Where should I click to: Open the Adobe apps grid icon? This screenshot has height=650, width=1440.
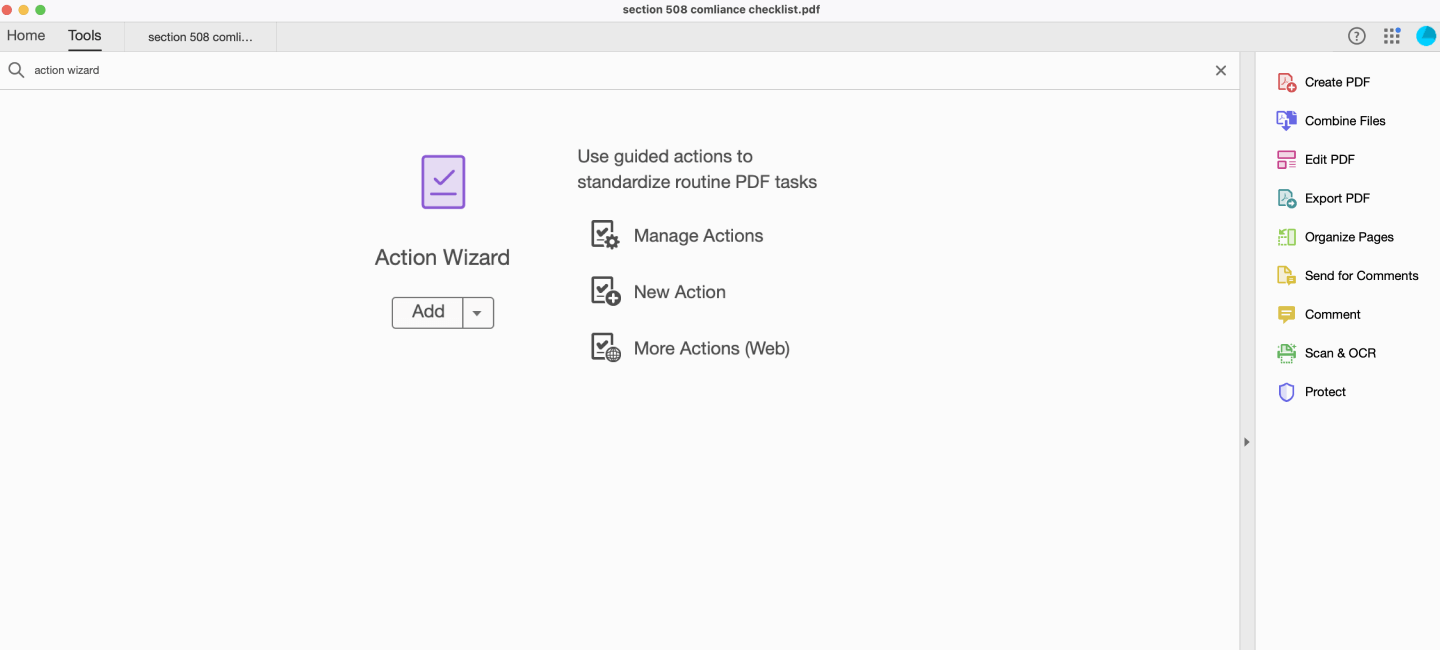pyautogui.click(x=1391, y=35)
